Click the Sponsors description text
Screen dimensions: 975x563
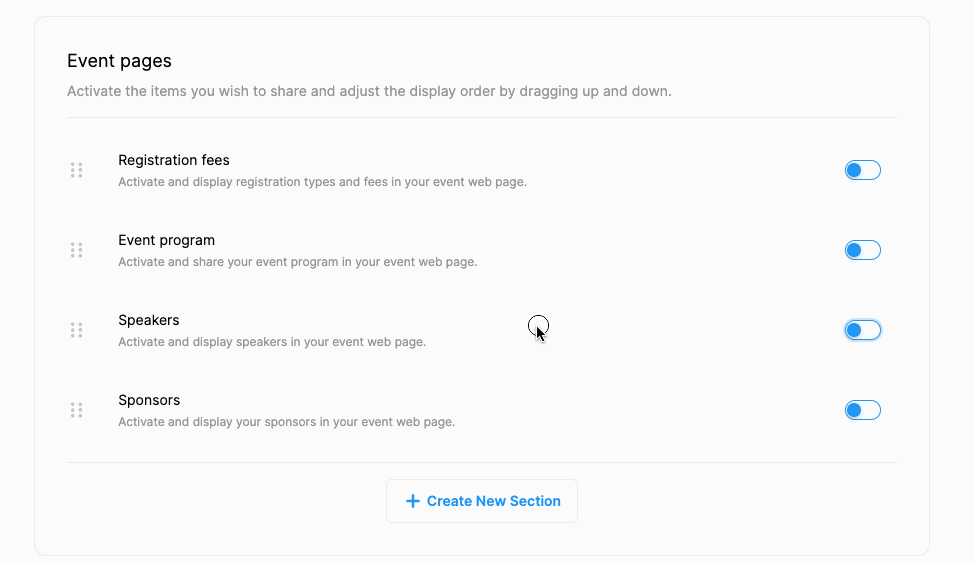coord(286,422)
